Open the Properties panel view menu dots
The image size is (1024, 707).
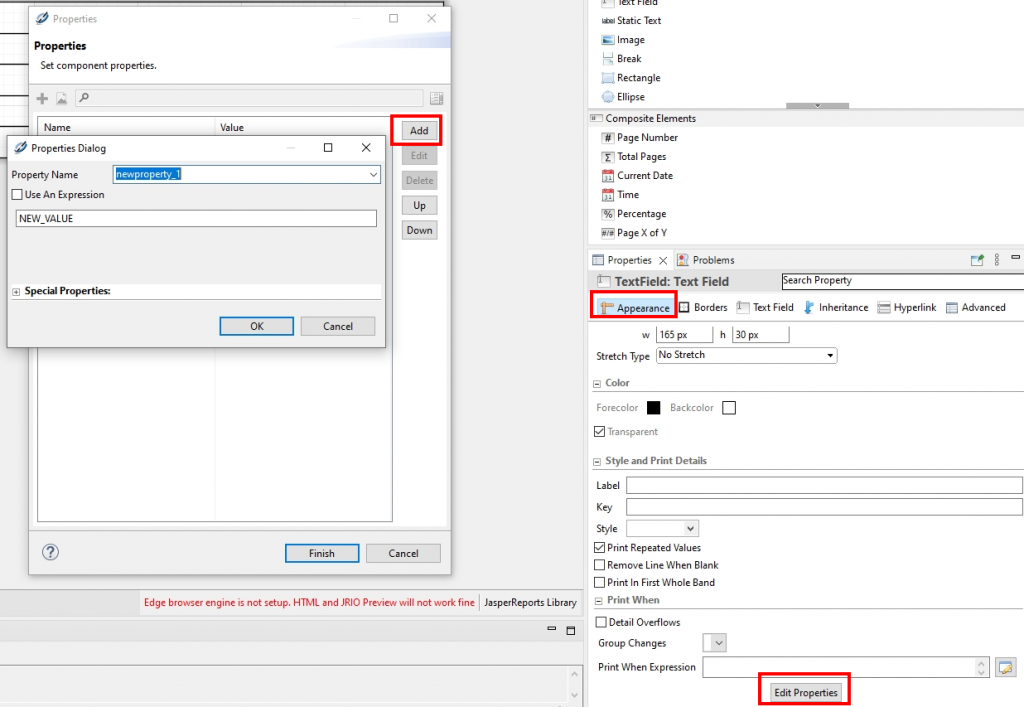click(997, 260)
